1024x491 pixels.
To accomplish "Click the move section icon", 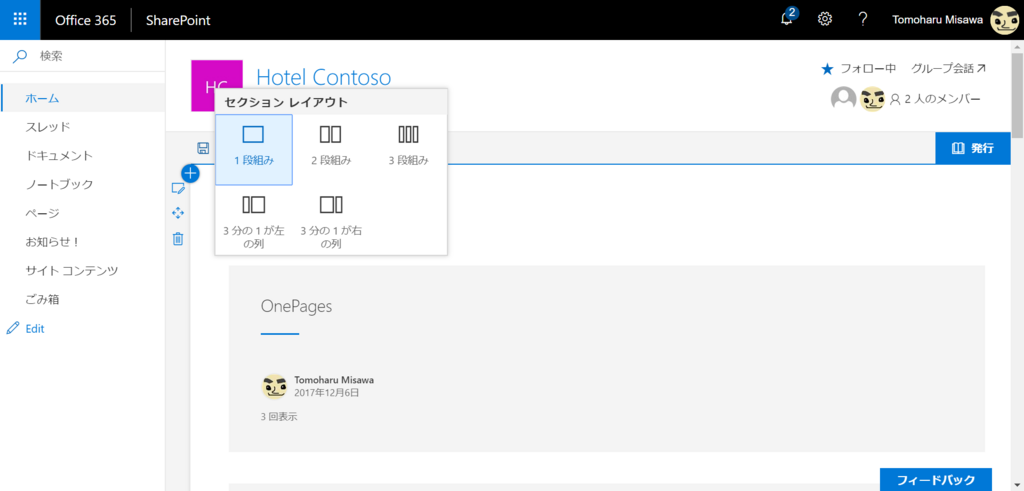I will click(x=178, y=214).
